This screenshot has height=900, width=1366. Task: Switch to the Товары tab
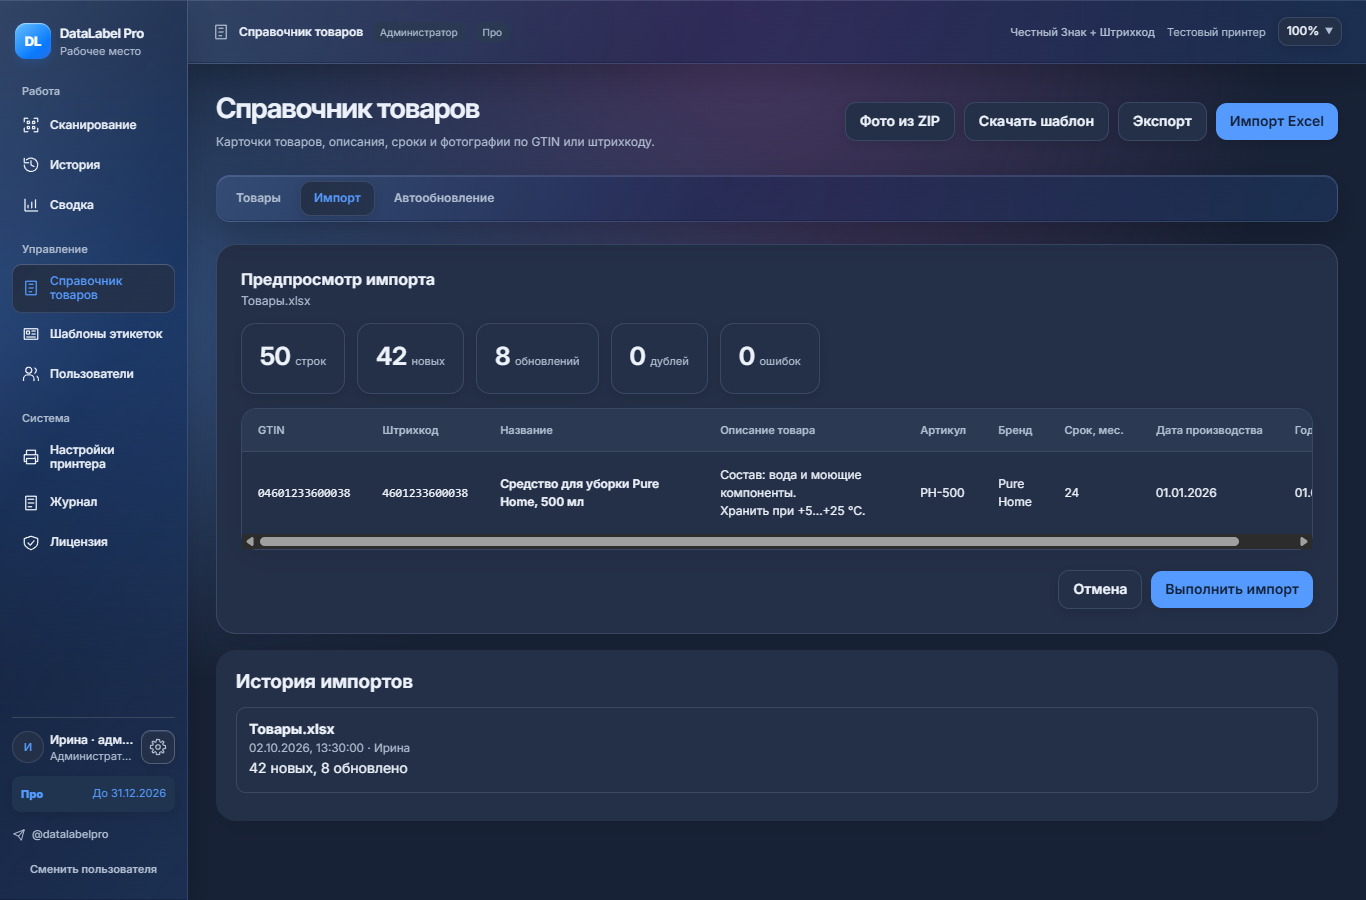(258, 198)
